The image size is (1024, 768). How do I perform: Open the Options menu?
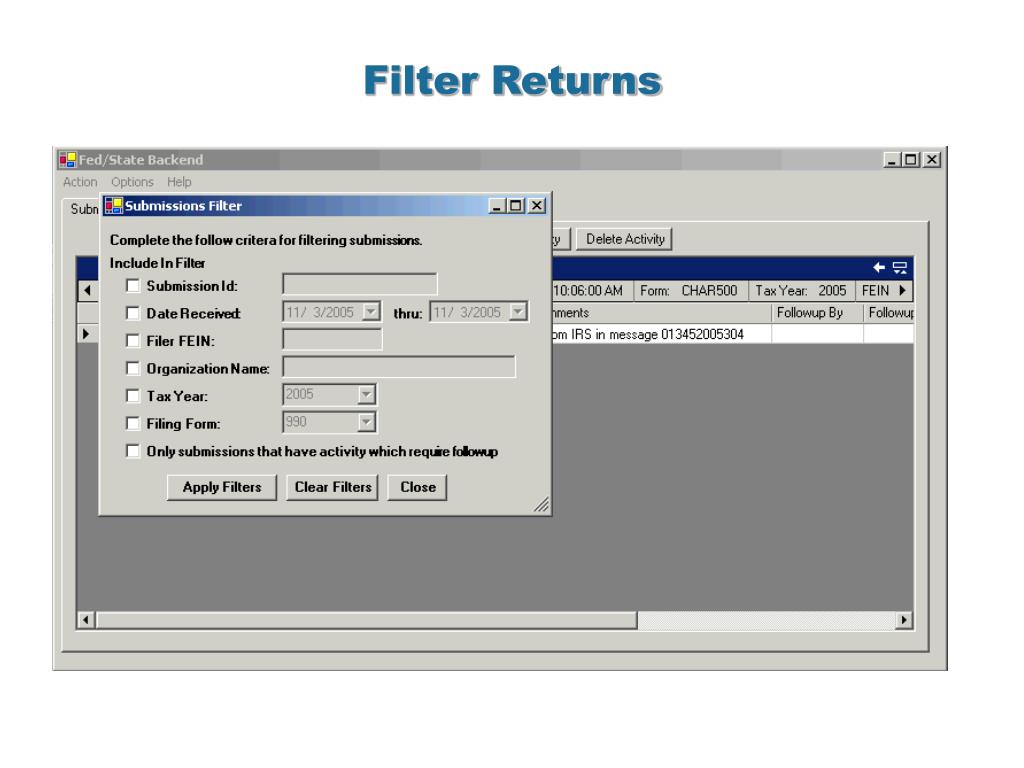tap(132, 182)
